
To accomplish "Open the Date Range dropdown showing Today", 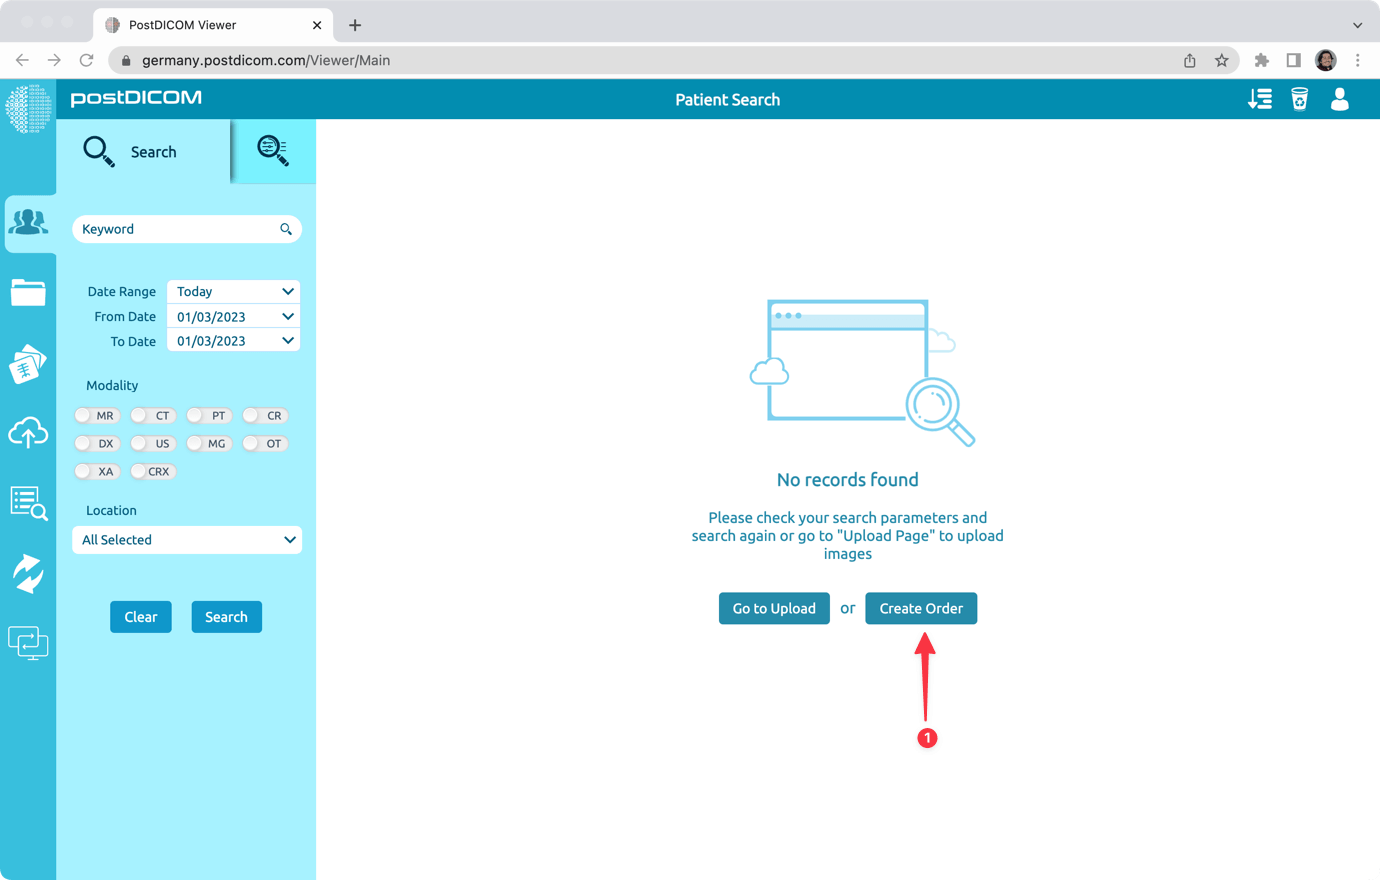I will point(233,291).
